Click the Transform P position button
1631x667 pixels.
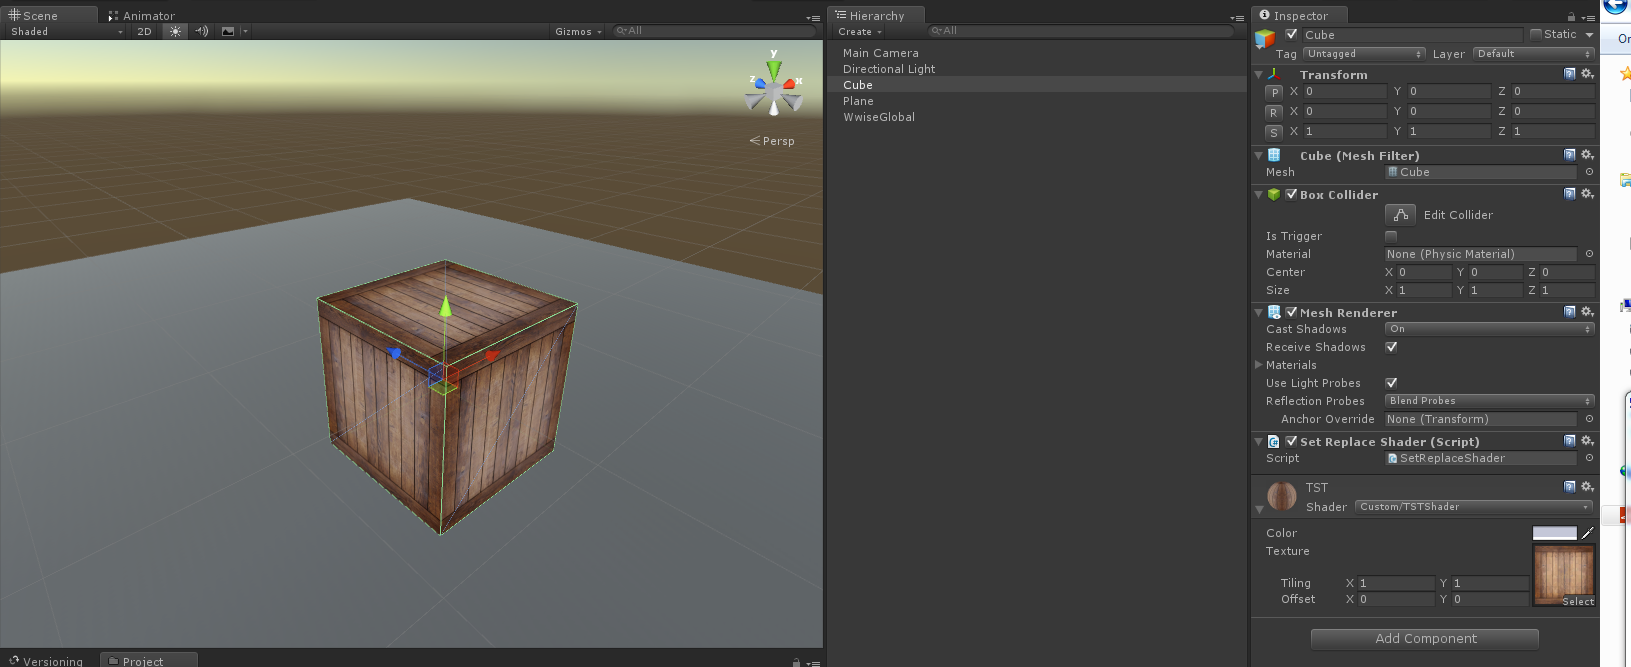tap(1274, 92)
